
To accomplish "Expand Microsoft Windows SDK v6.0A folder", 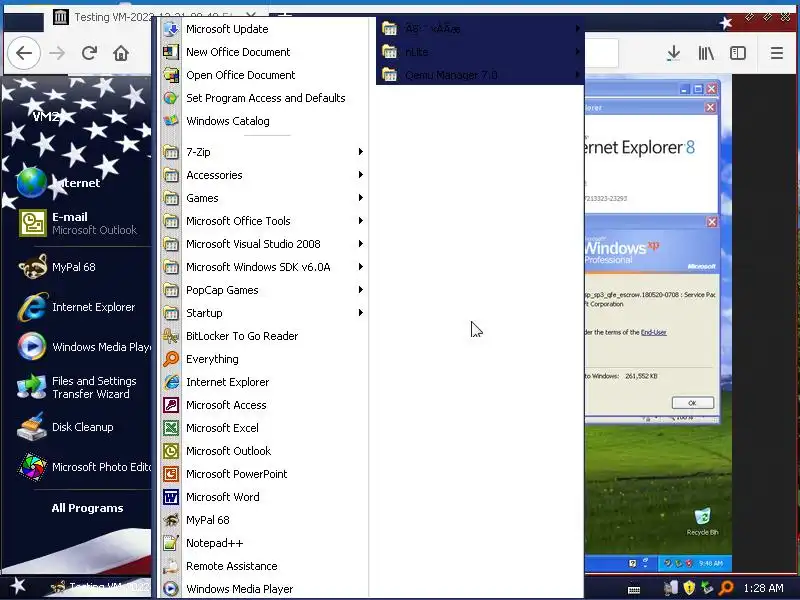I will click(x=263, y=266).
